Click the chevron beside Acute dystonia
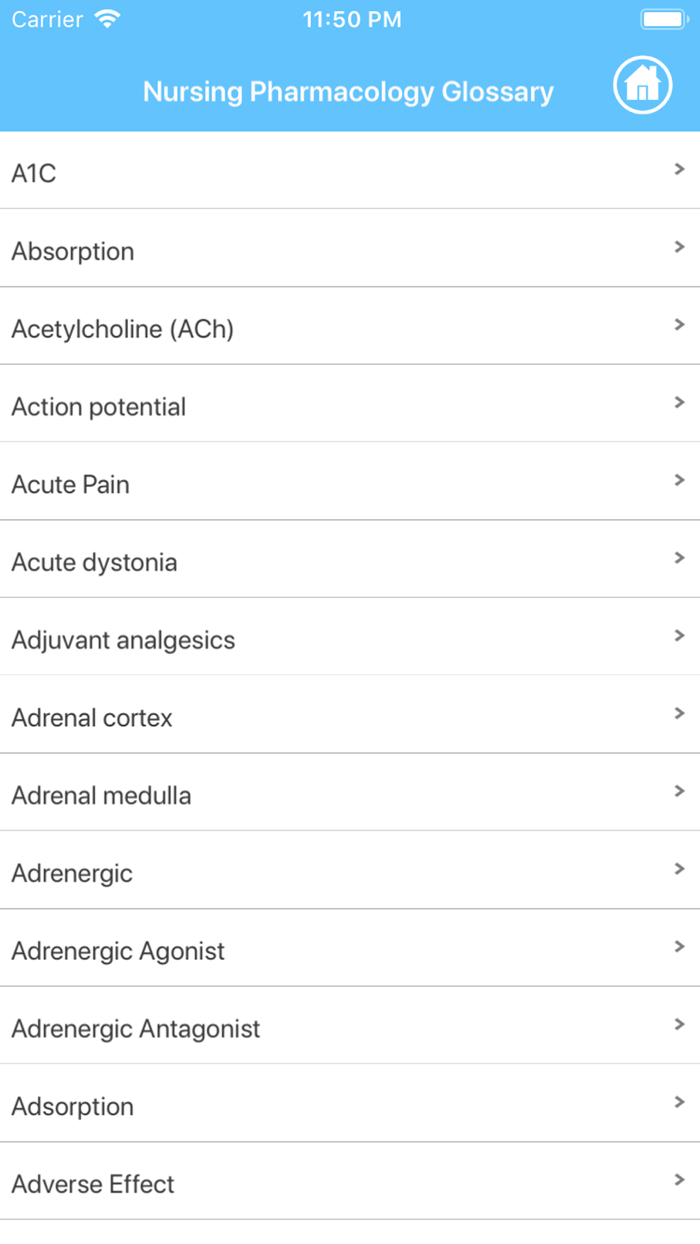This screenshot has height=1244, width=700. point(679,558)
